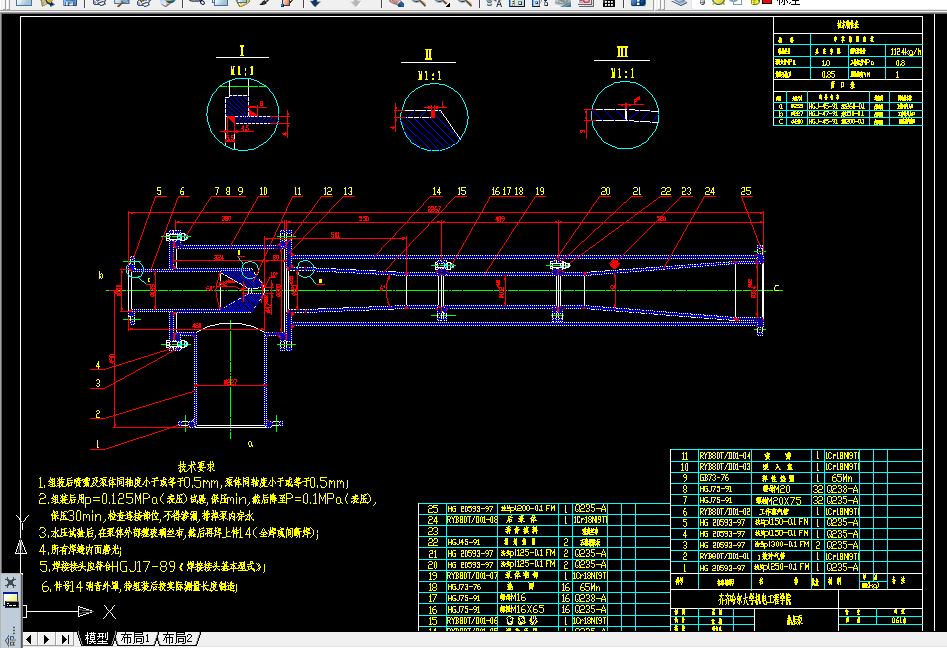
Task: Click the next-tab right arrow beside 模型
Action: click(47, 638)
